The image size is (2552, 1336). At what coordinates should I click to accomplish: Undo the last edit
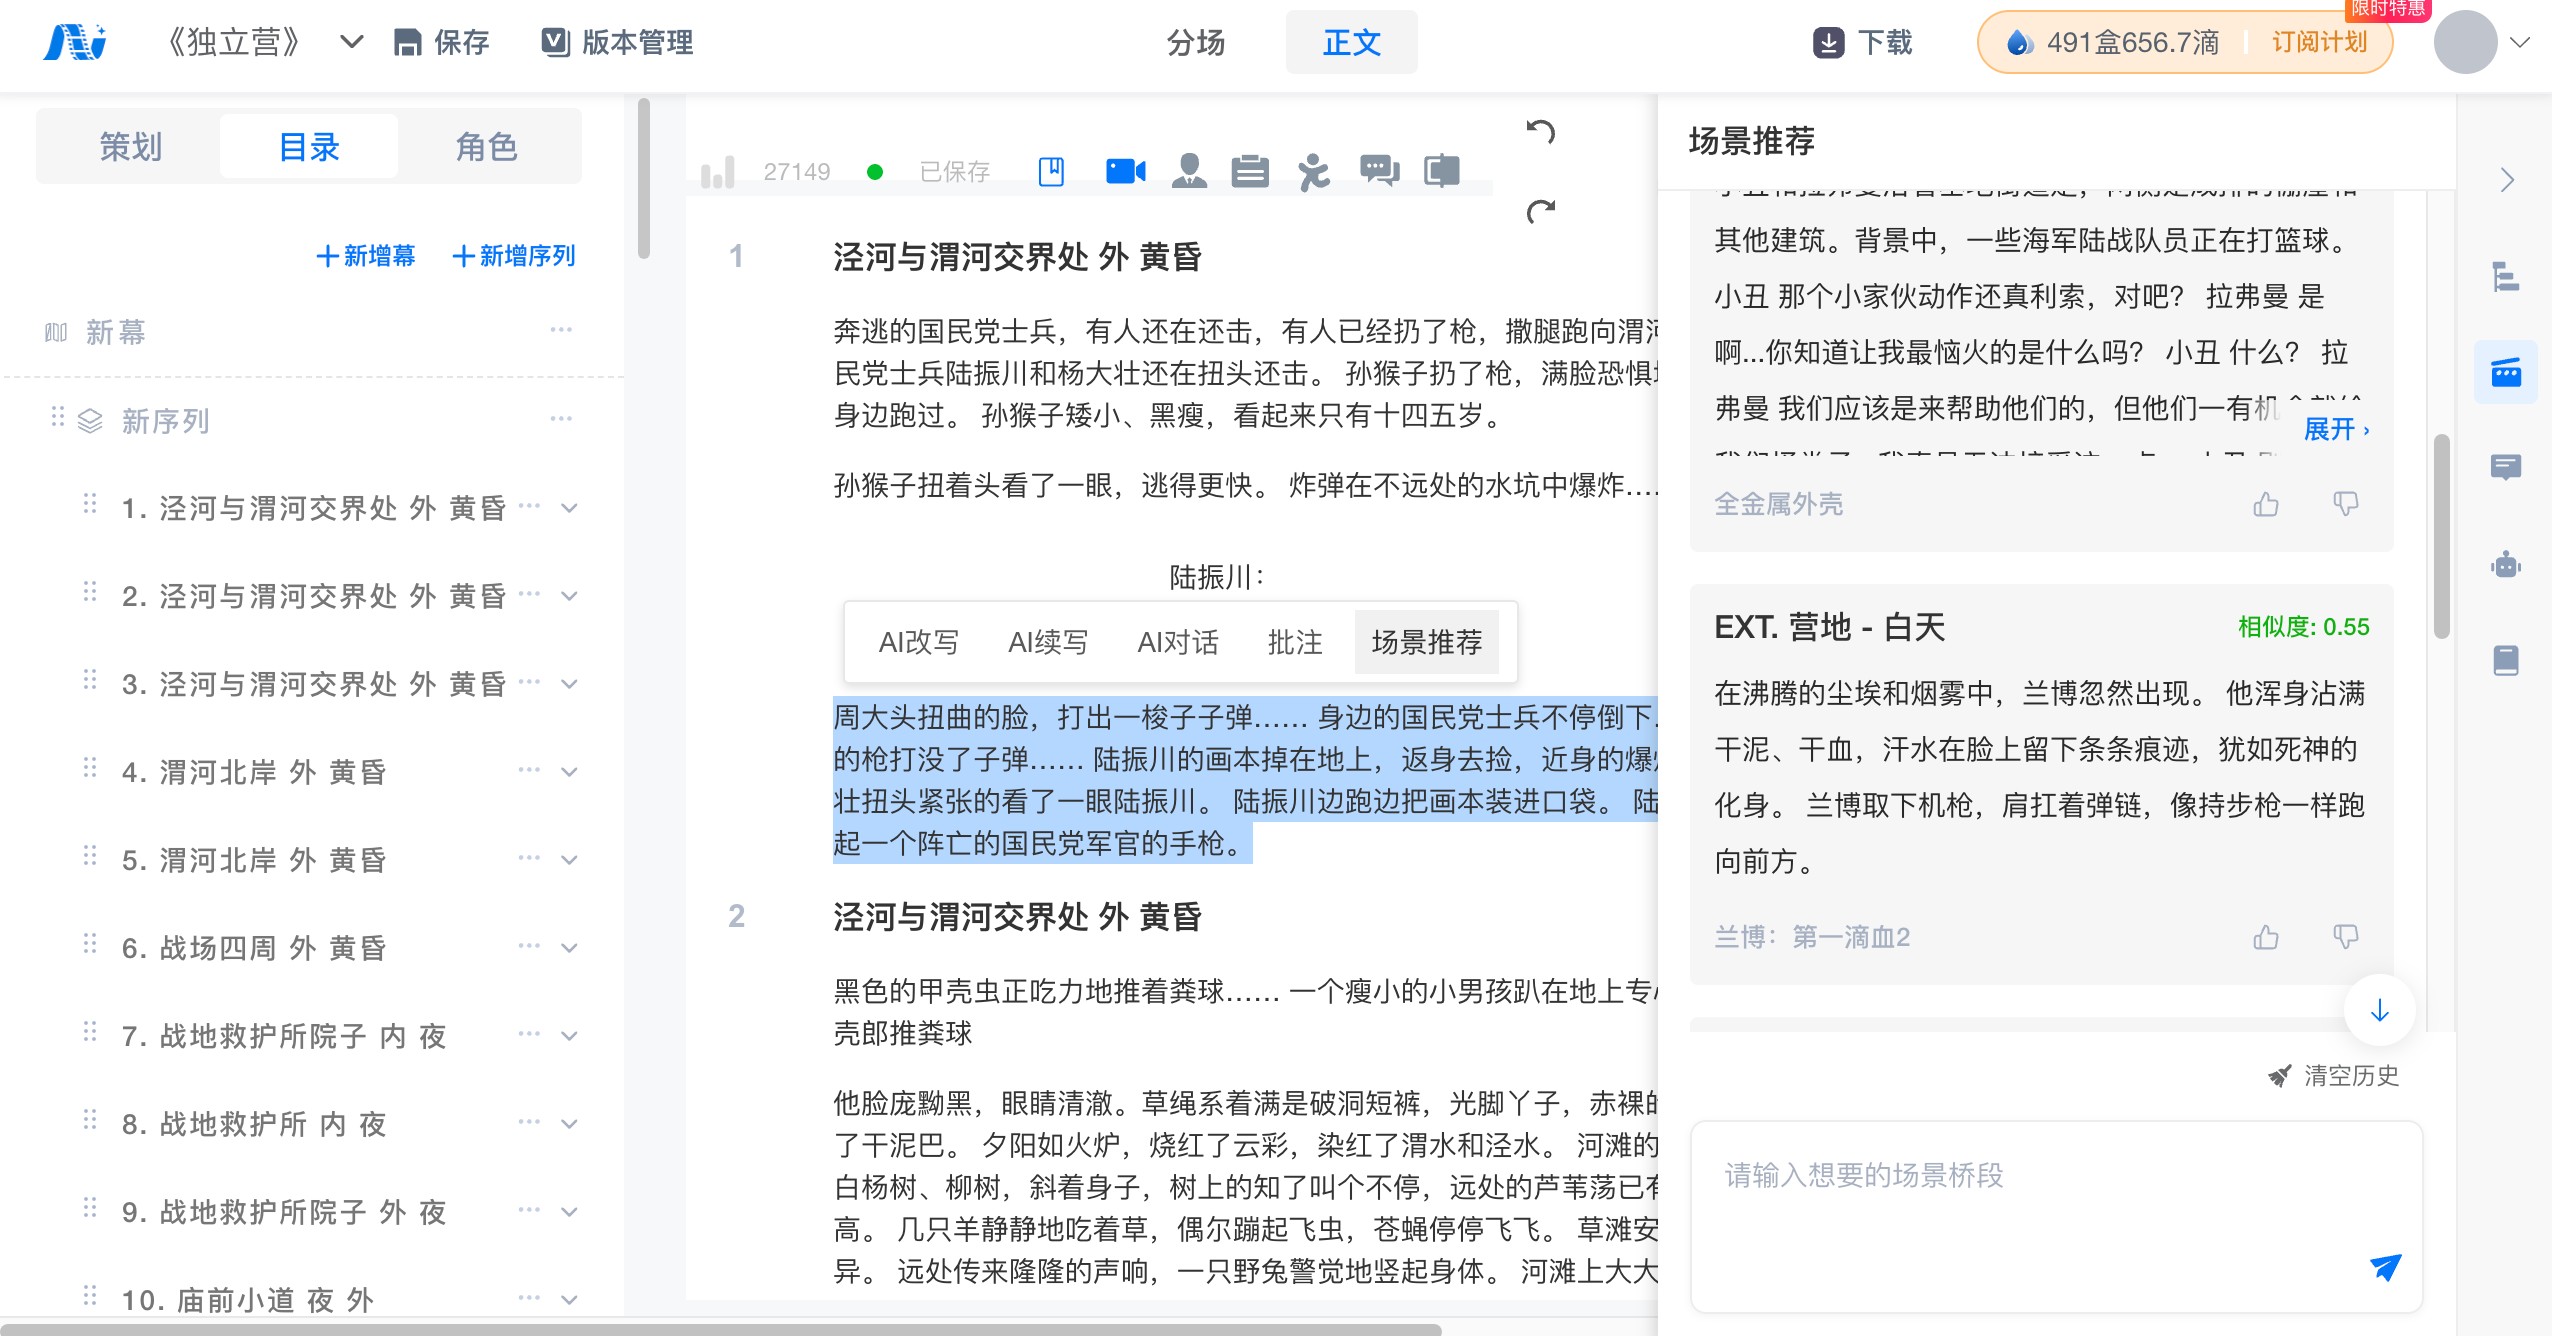1541,132
